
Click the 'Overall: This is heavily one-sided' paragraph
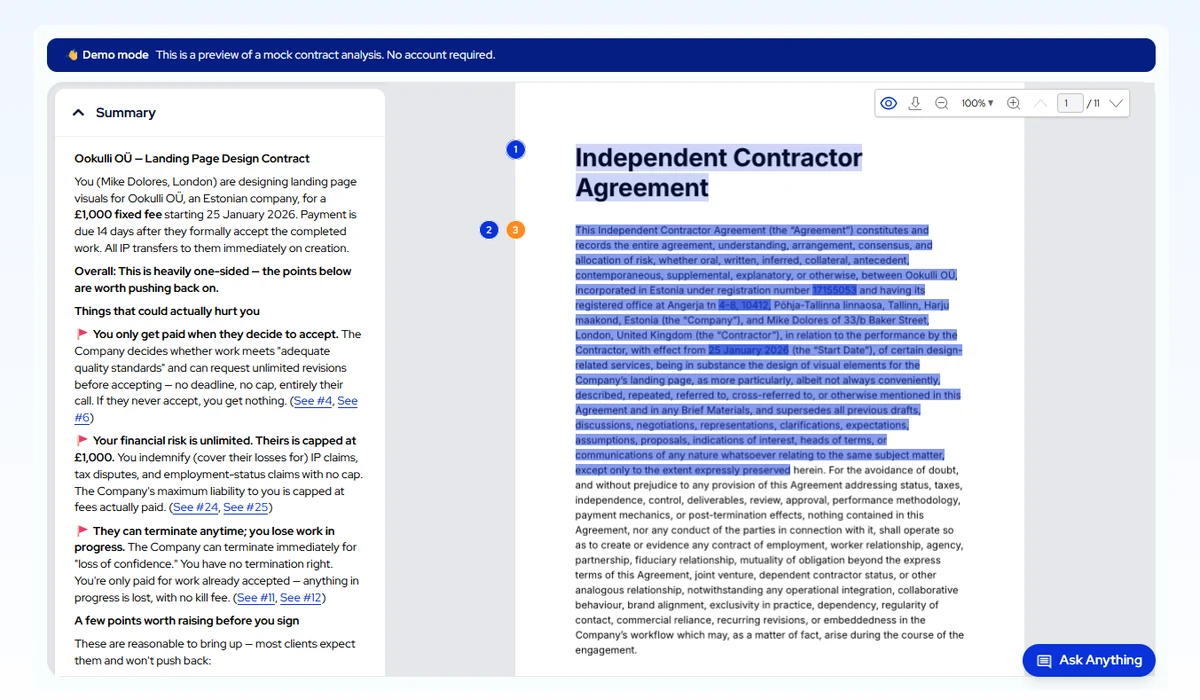[x=213, y=280]
